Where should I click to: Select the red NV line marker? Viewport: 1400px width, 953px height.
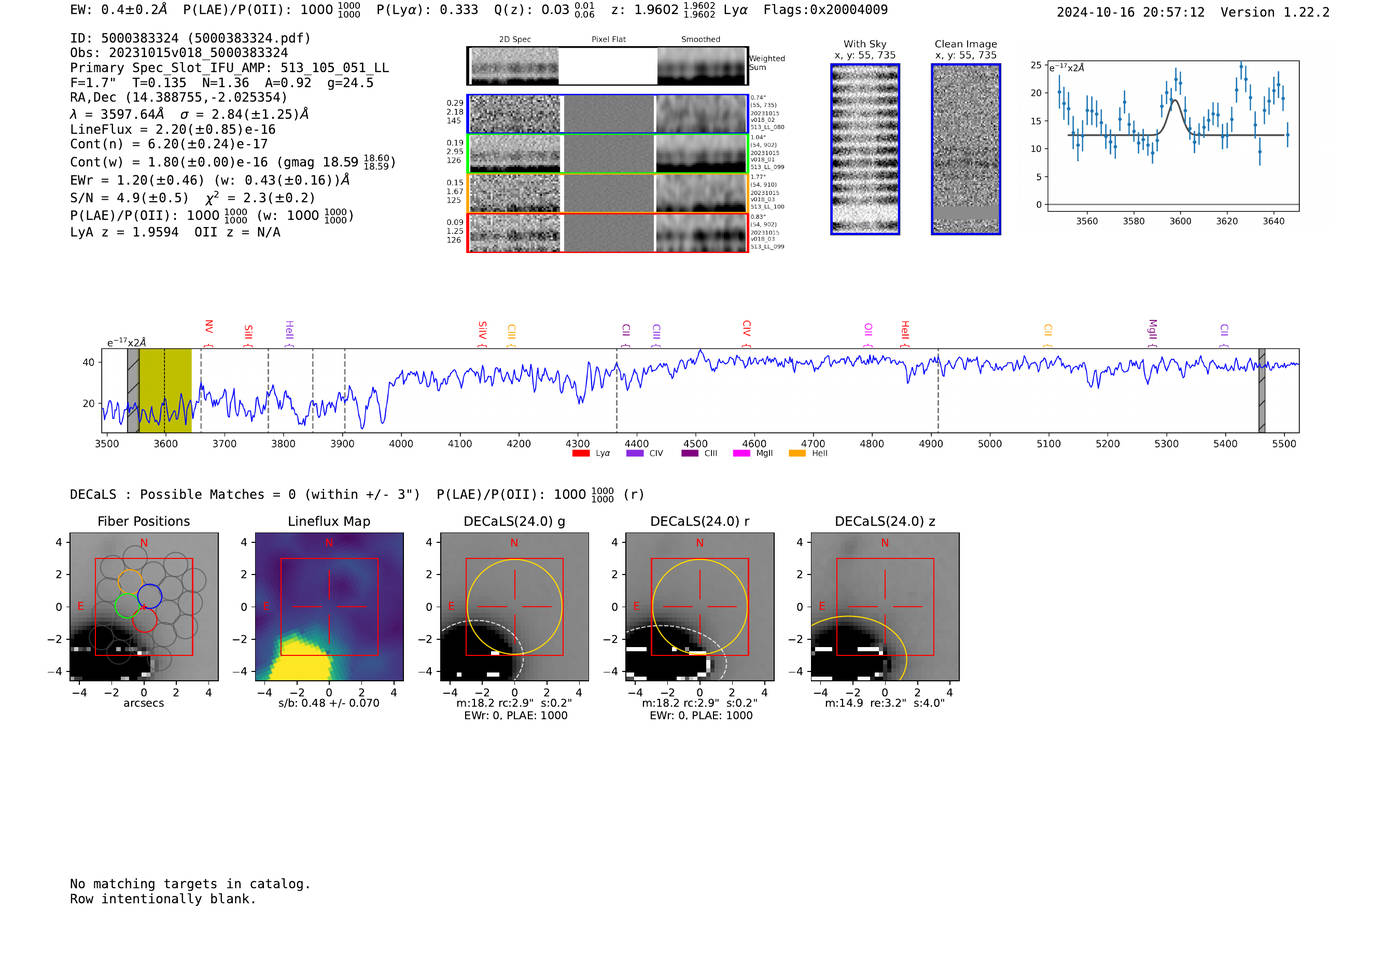coord(209,328)
